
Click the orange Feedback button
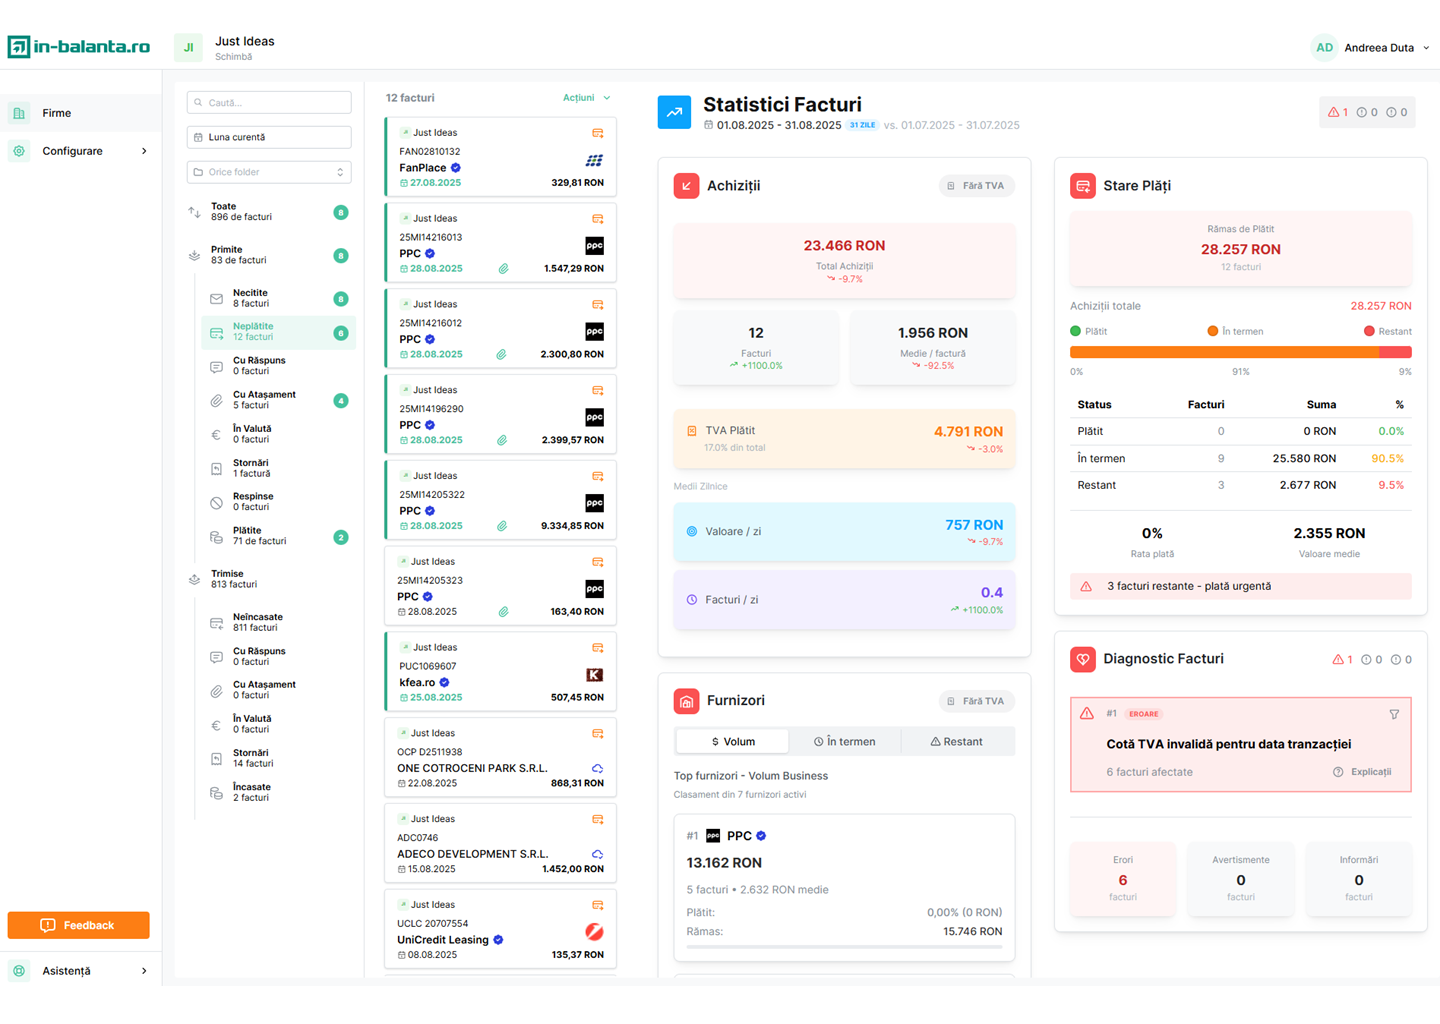(78, 925)
